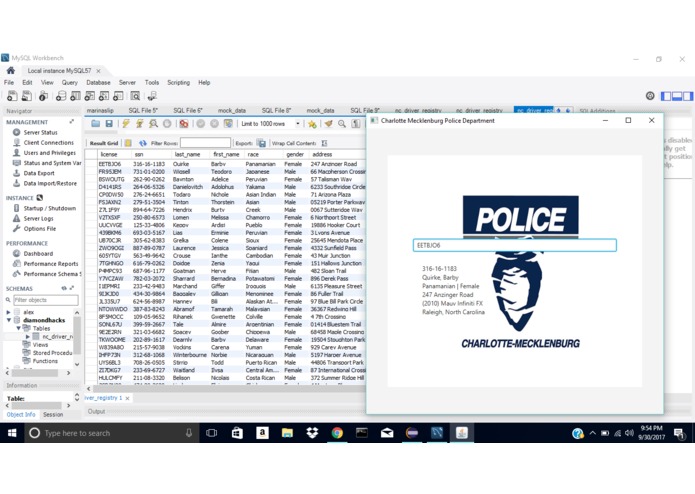
Task: Click the refresh result grid icon
Action: 143,143
